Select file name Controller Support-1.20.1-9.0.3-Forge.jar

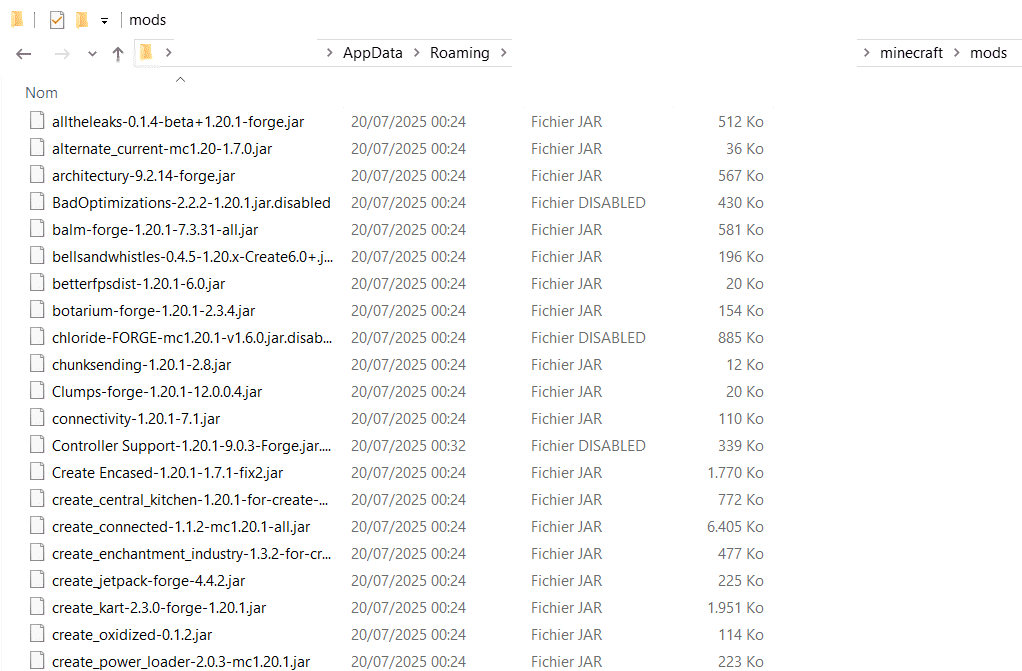[192, 446]
